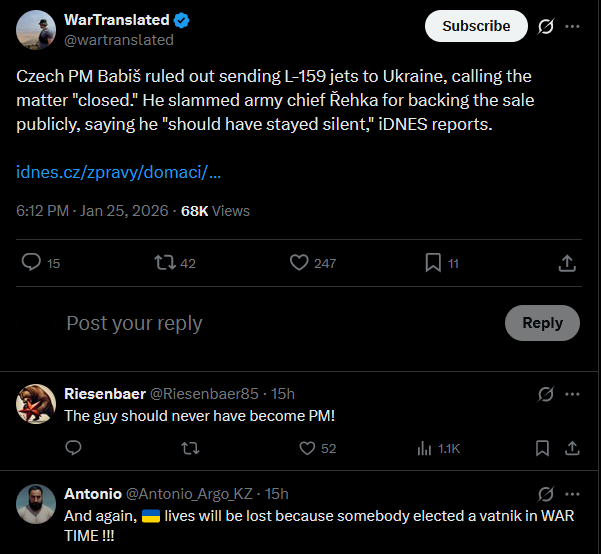The width and height of the screenshot is (601, 554).
Task: Subscribe to WarTranslated
Action: click(x=476, y=26)
